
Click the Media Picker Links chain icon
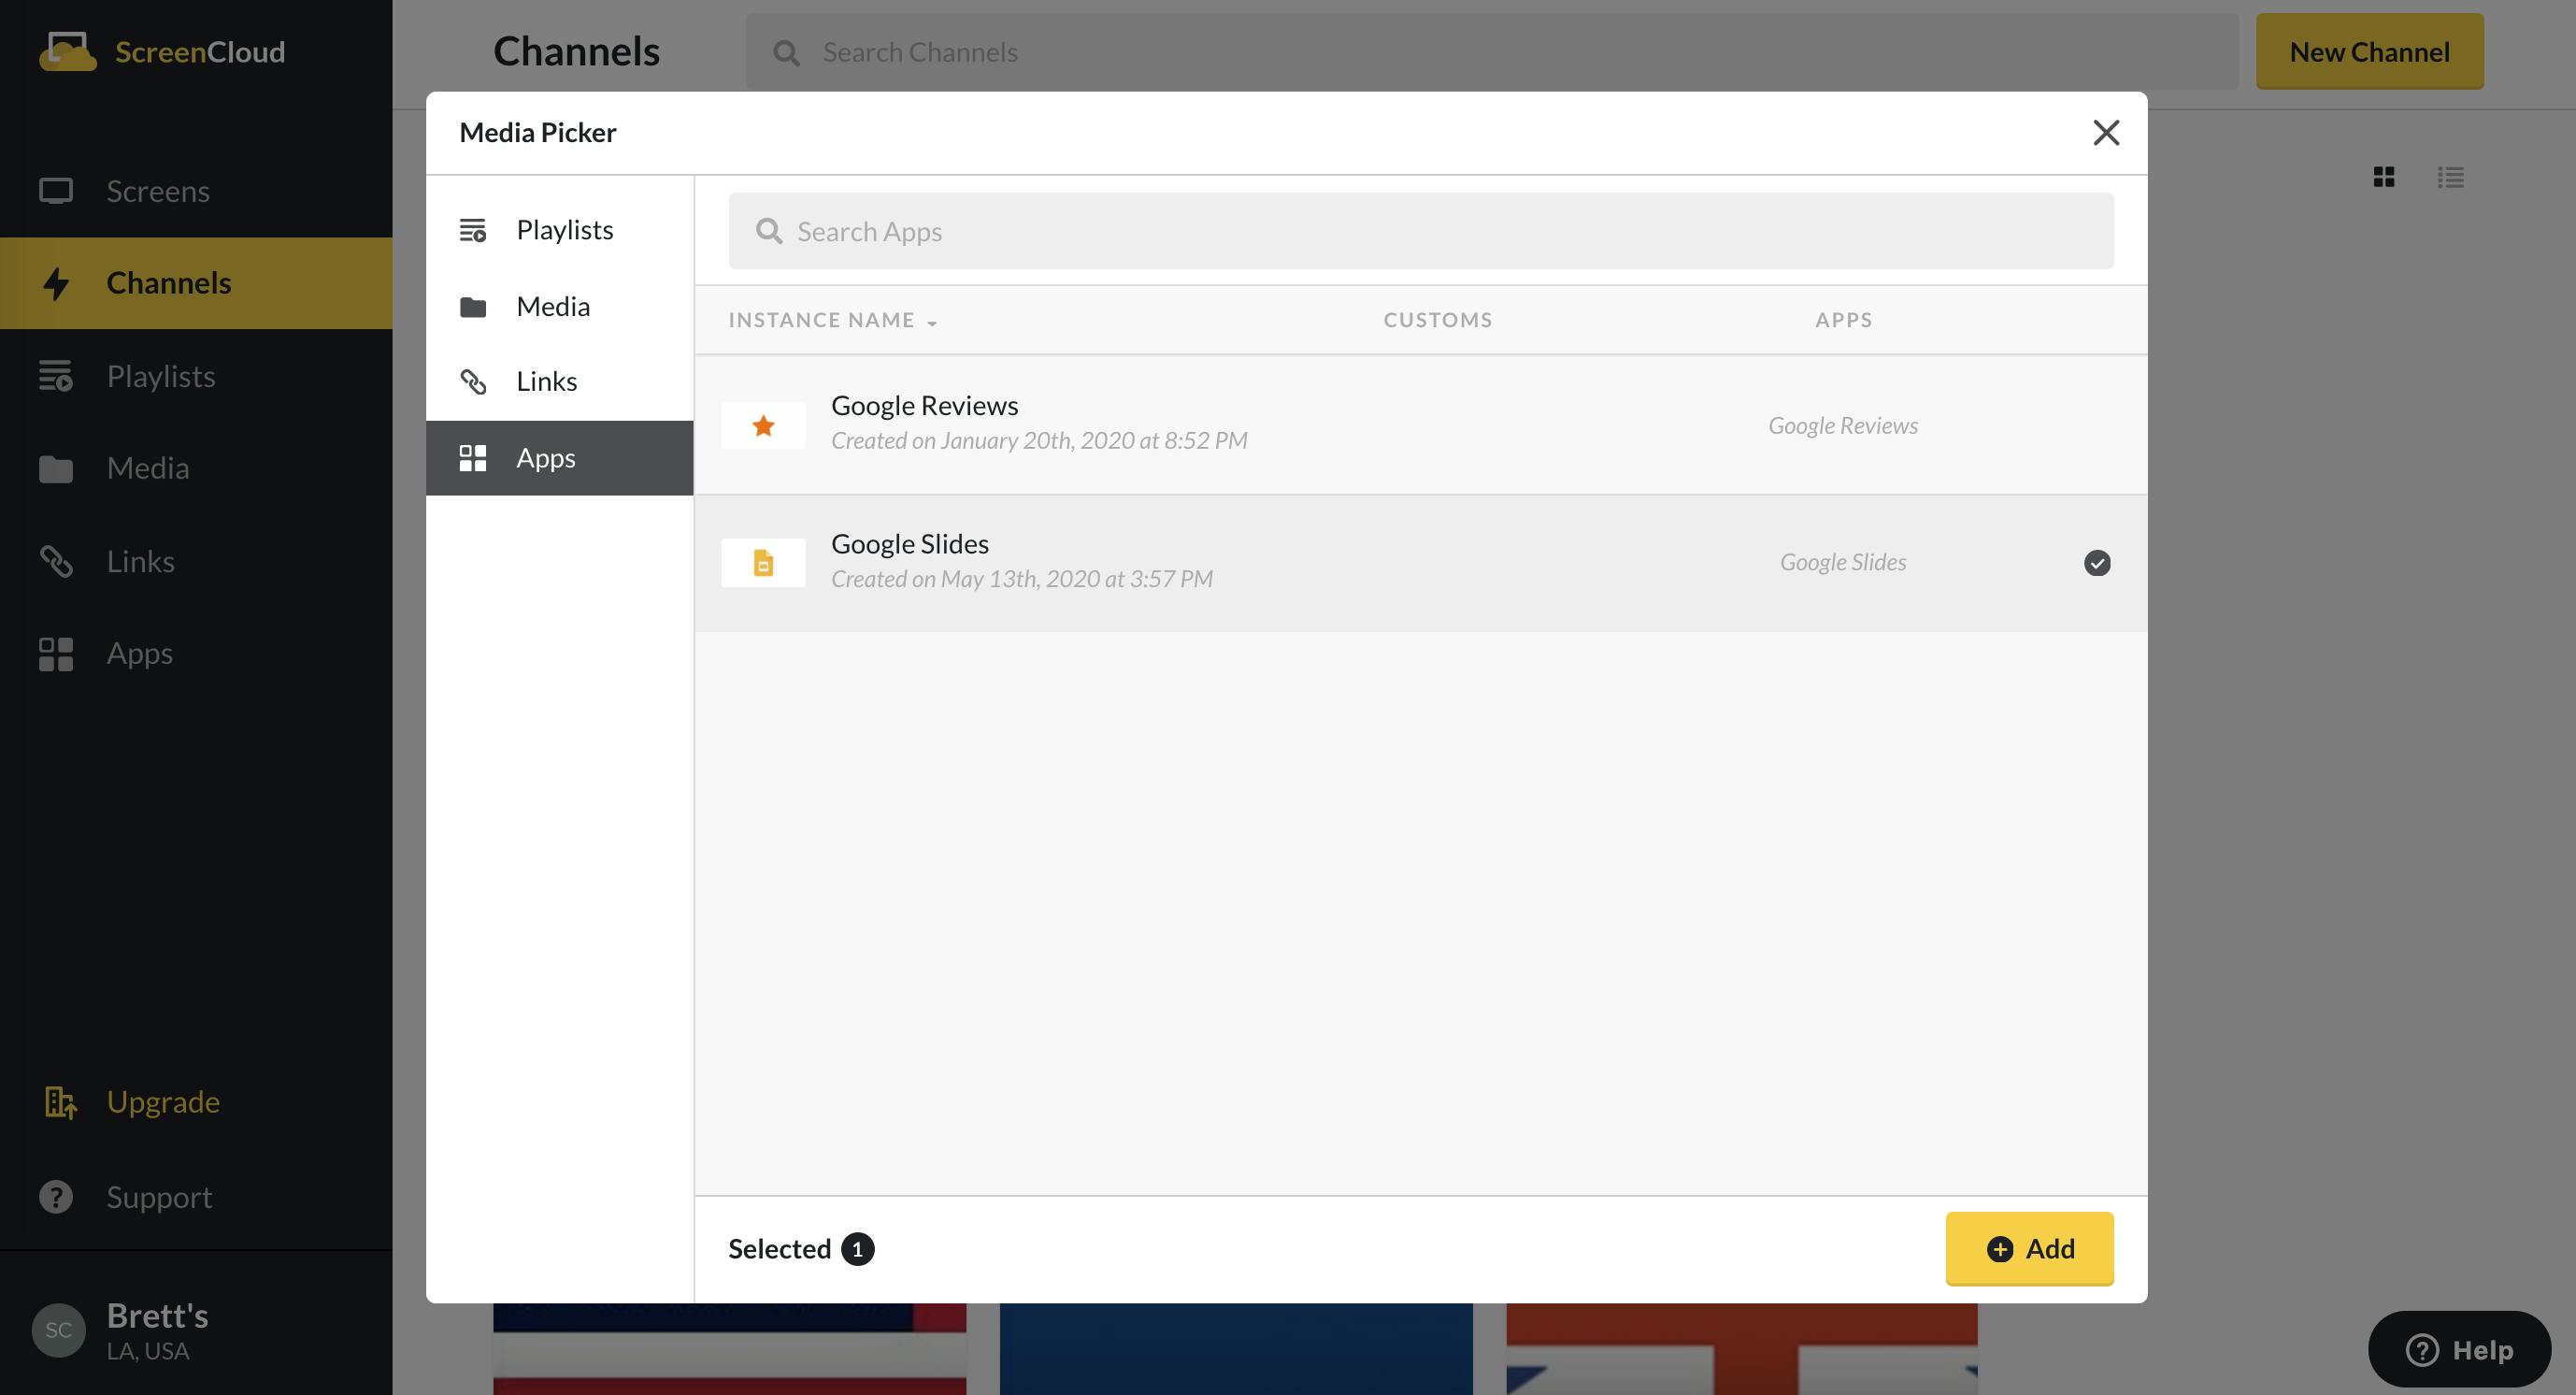(473, 382)
